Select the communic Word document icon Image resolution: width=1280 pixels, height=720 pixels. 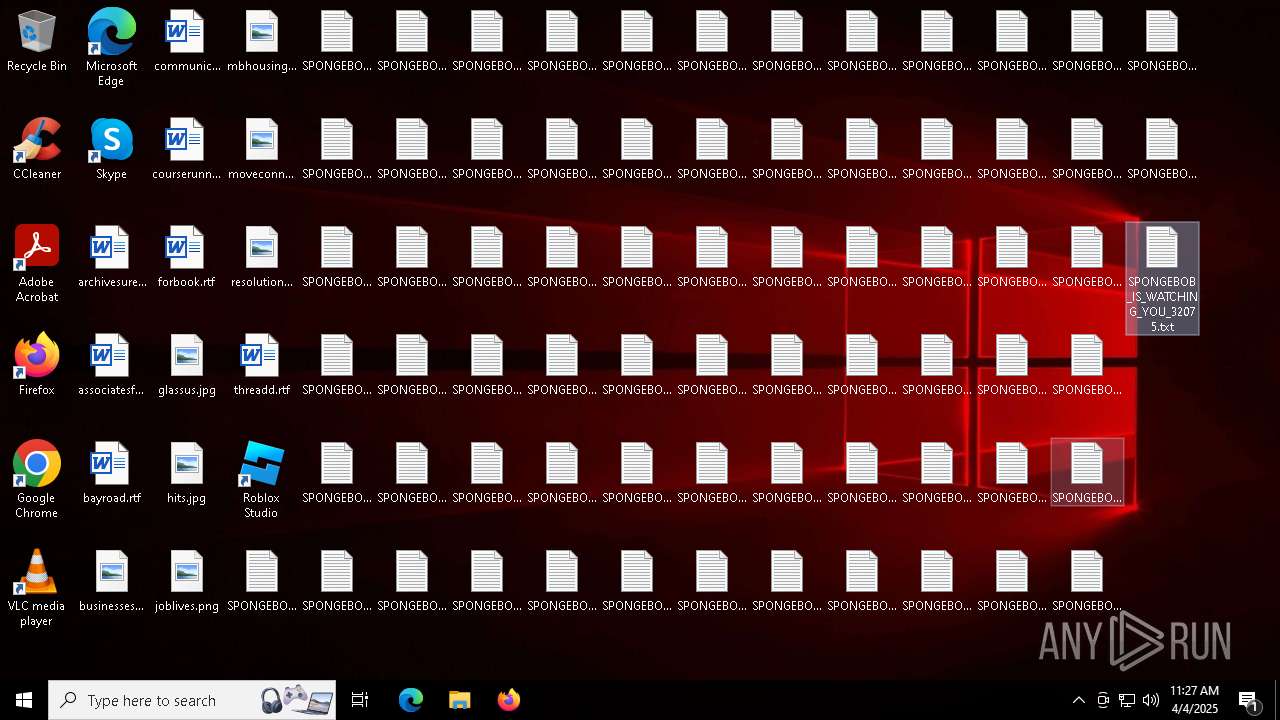point(186,41)
